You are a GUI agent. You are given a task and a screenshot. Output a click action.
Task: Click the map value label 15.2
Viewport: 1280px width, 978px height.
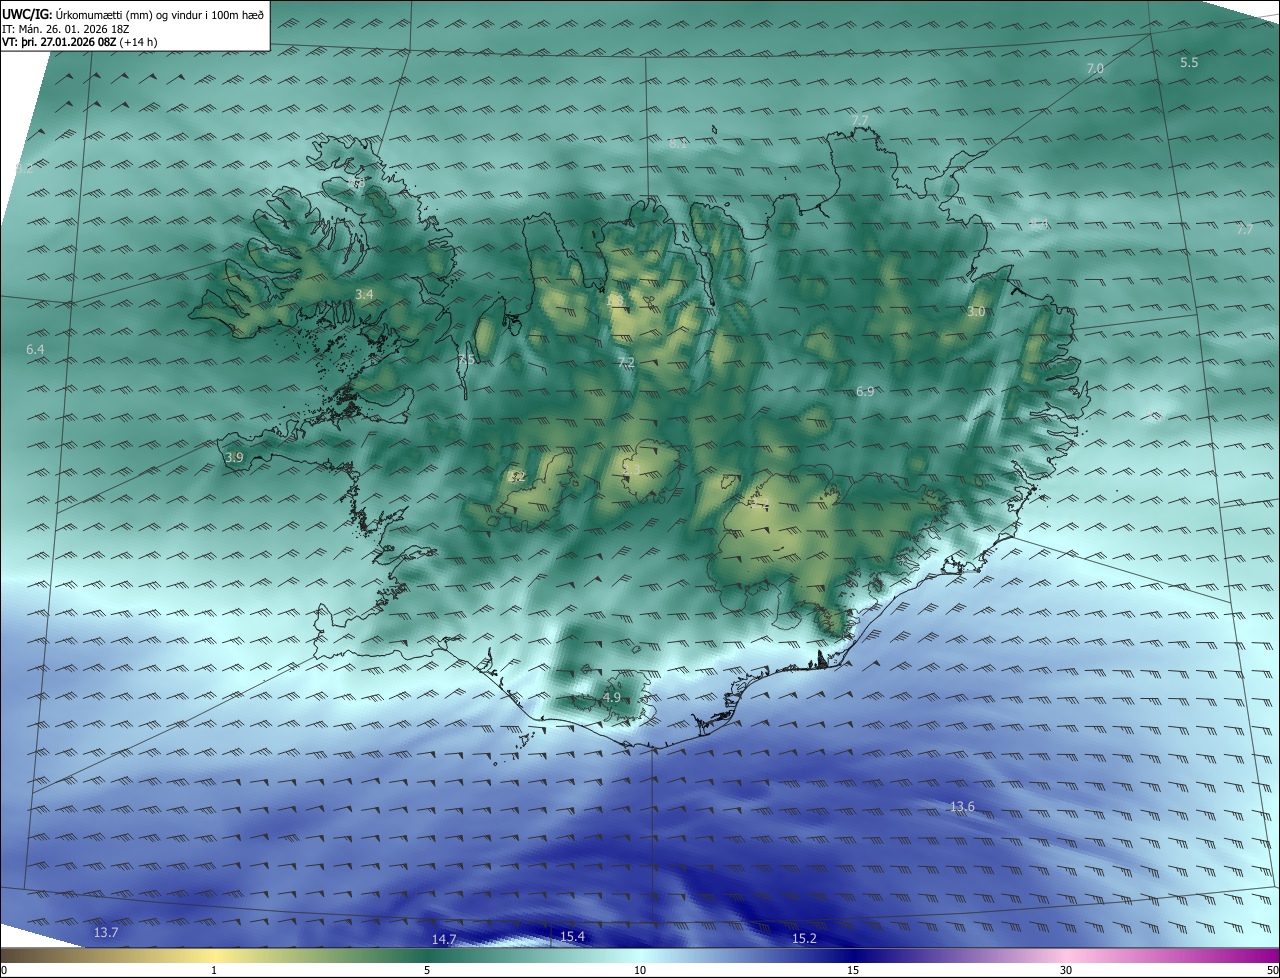click(x=804, y=938)
